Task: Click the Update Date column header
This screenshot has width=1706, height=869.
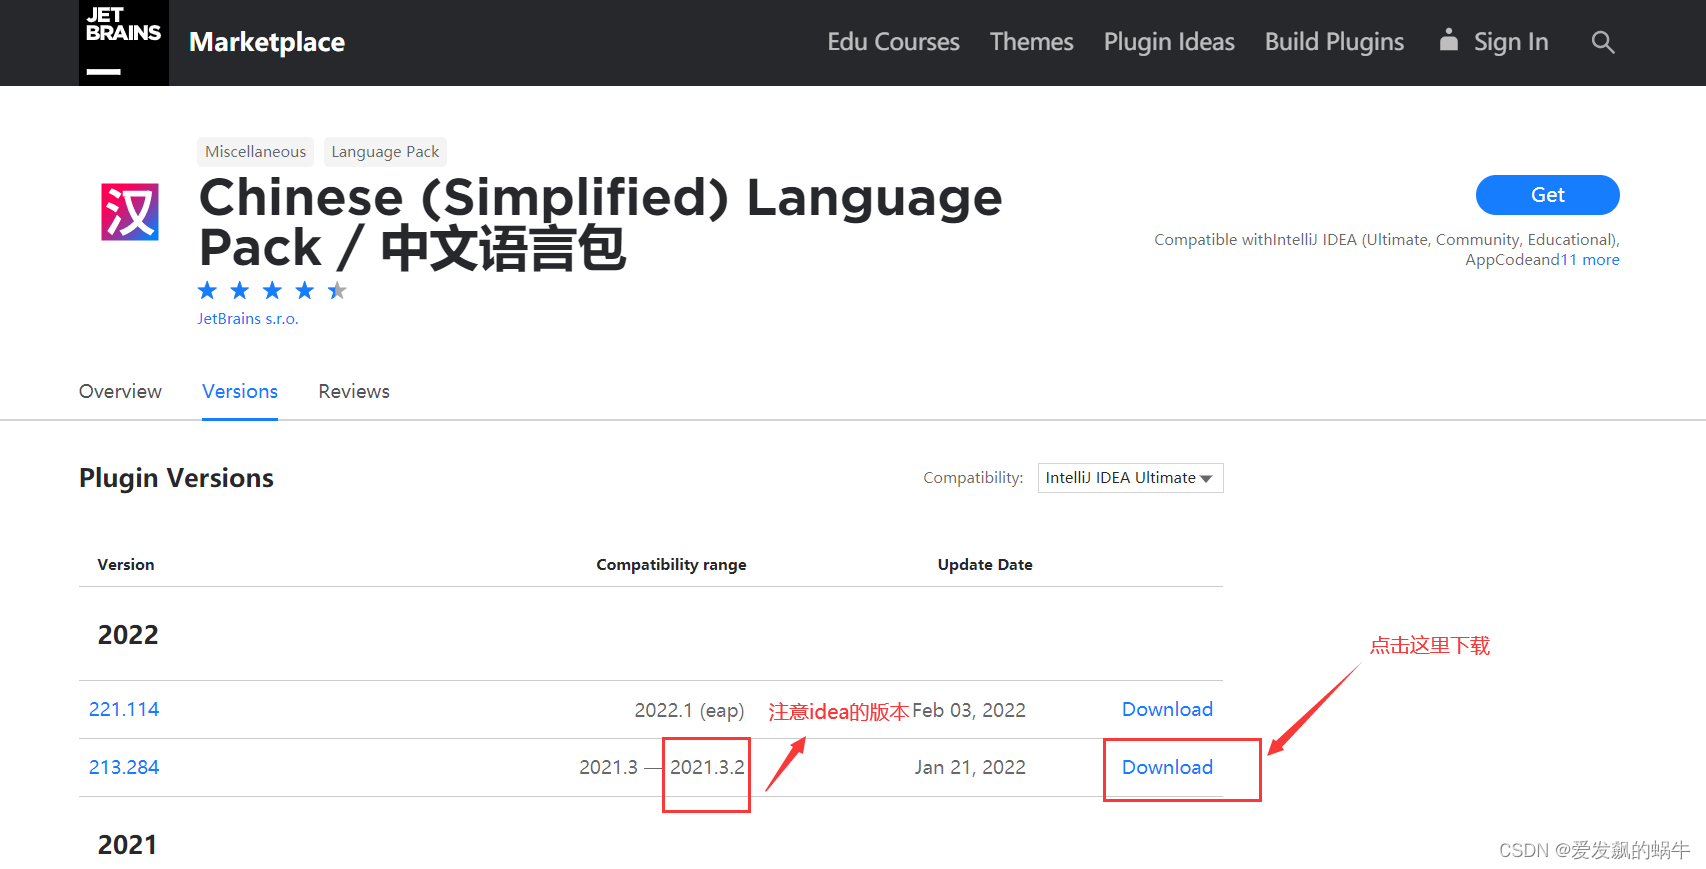Action: click(985, 565)
